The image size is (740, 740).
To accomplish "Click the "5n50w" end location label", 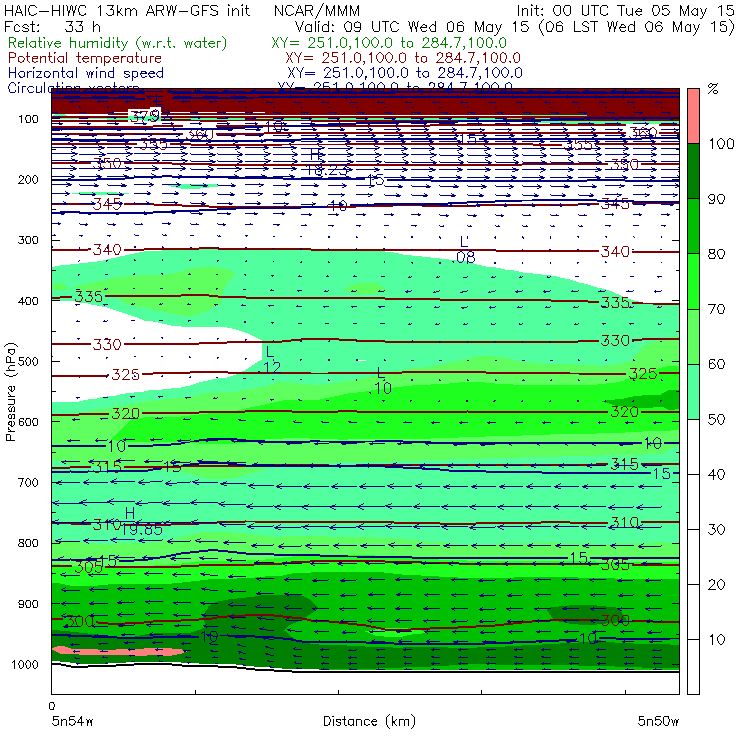I will tap(658, 721).
